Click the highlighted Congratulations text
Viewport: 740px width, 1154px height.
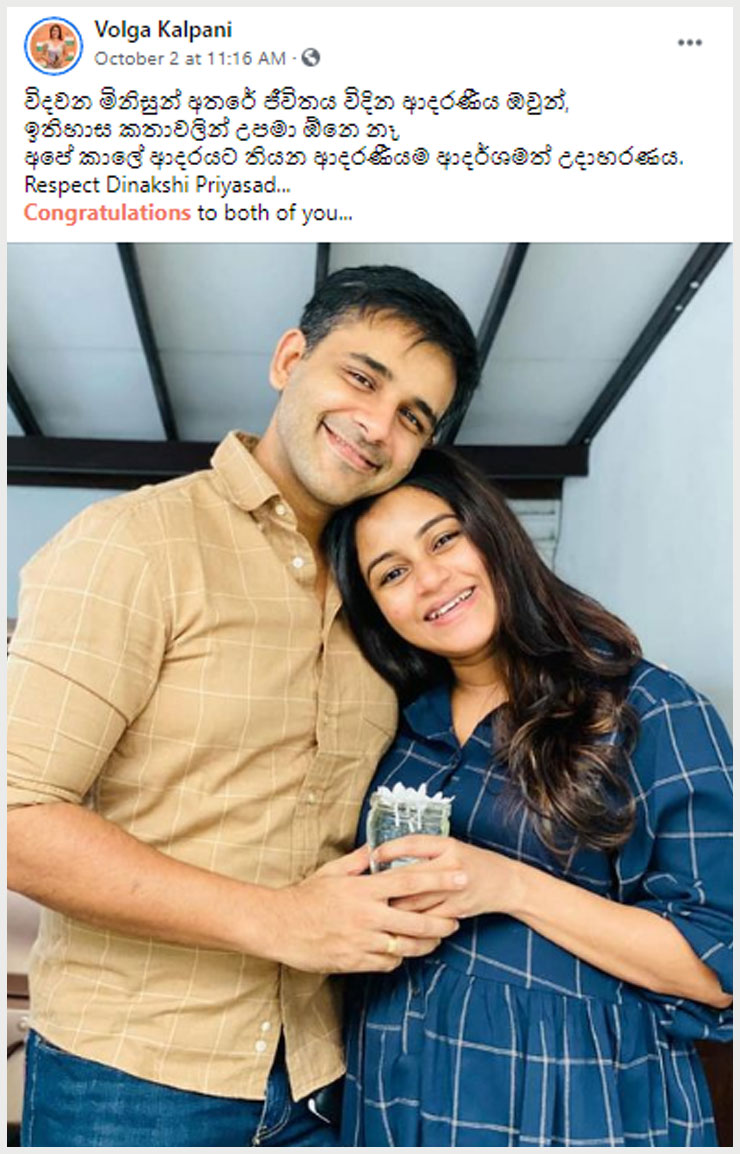click(108, 213)
